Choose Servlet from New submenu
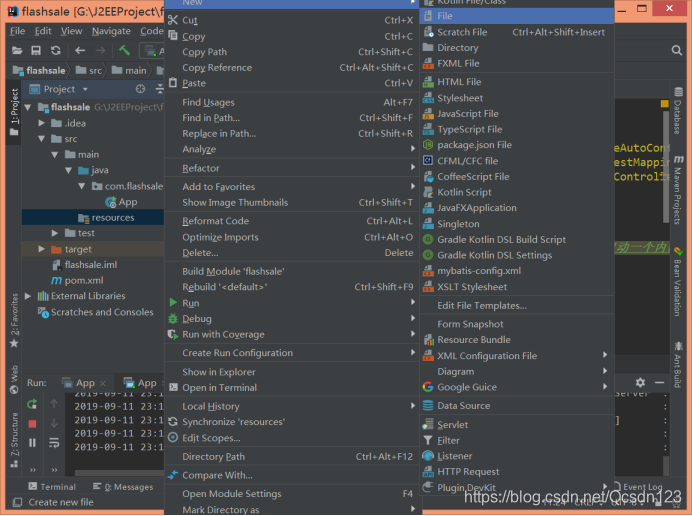The image size is (692, 516). pos(517,425)
